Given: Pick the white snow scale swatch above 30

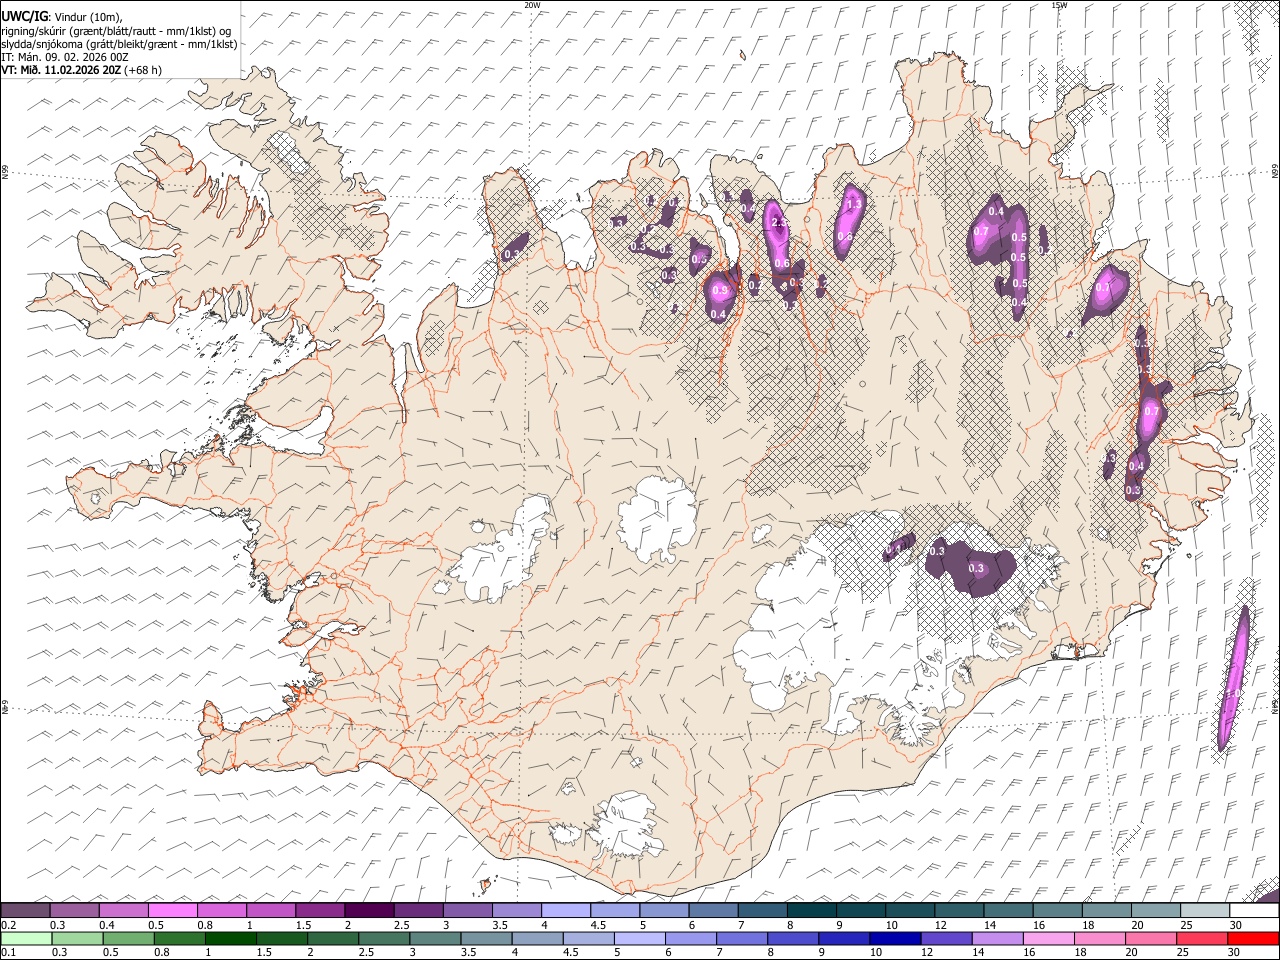Looking at the screenshot, I should pyautogui.click(x=1252, y=911).
